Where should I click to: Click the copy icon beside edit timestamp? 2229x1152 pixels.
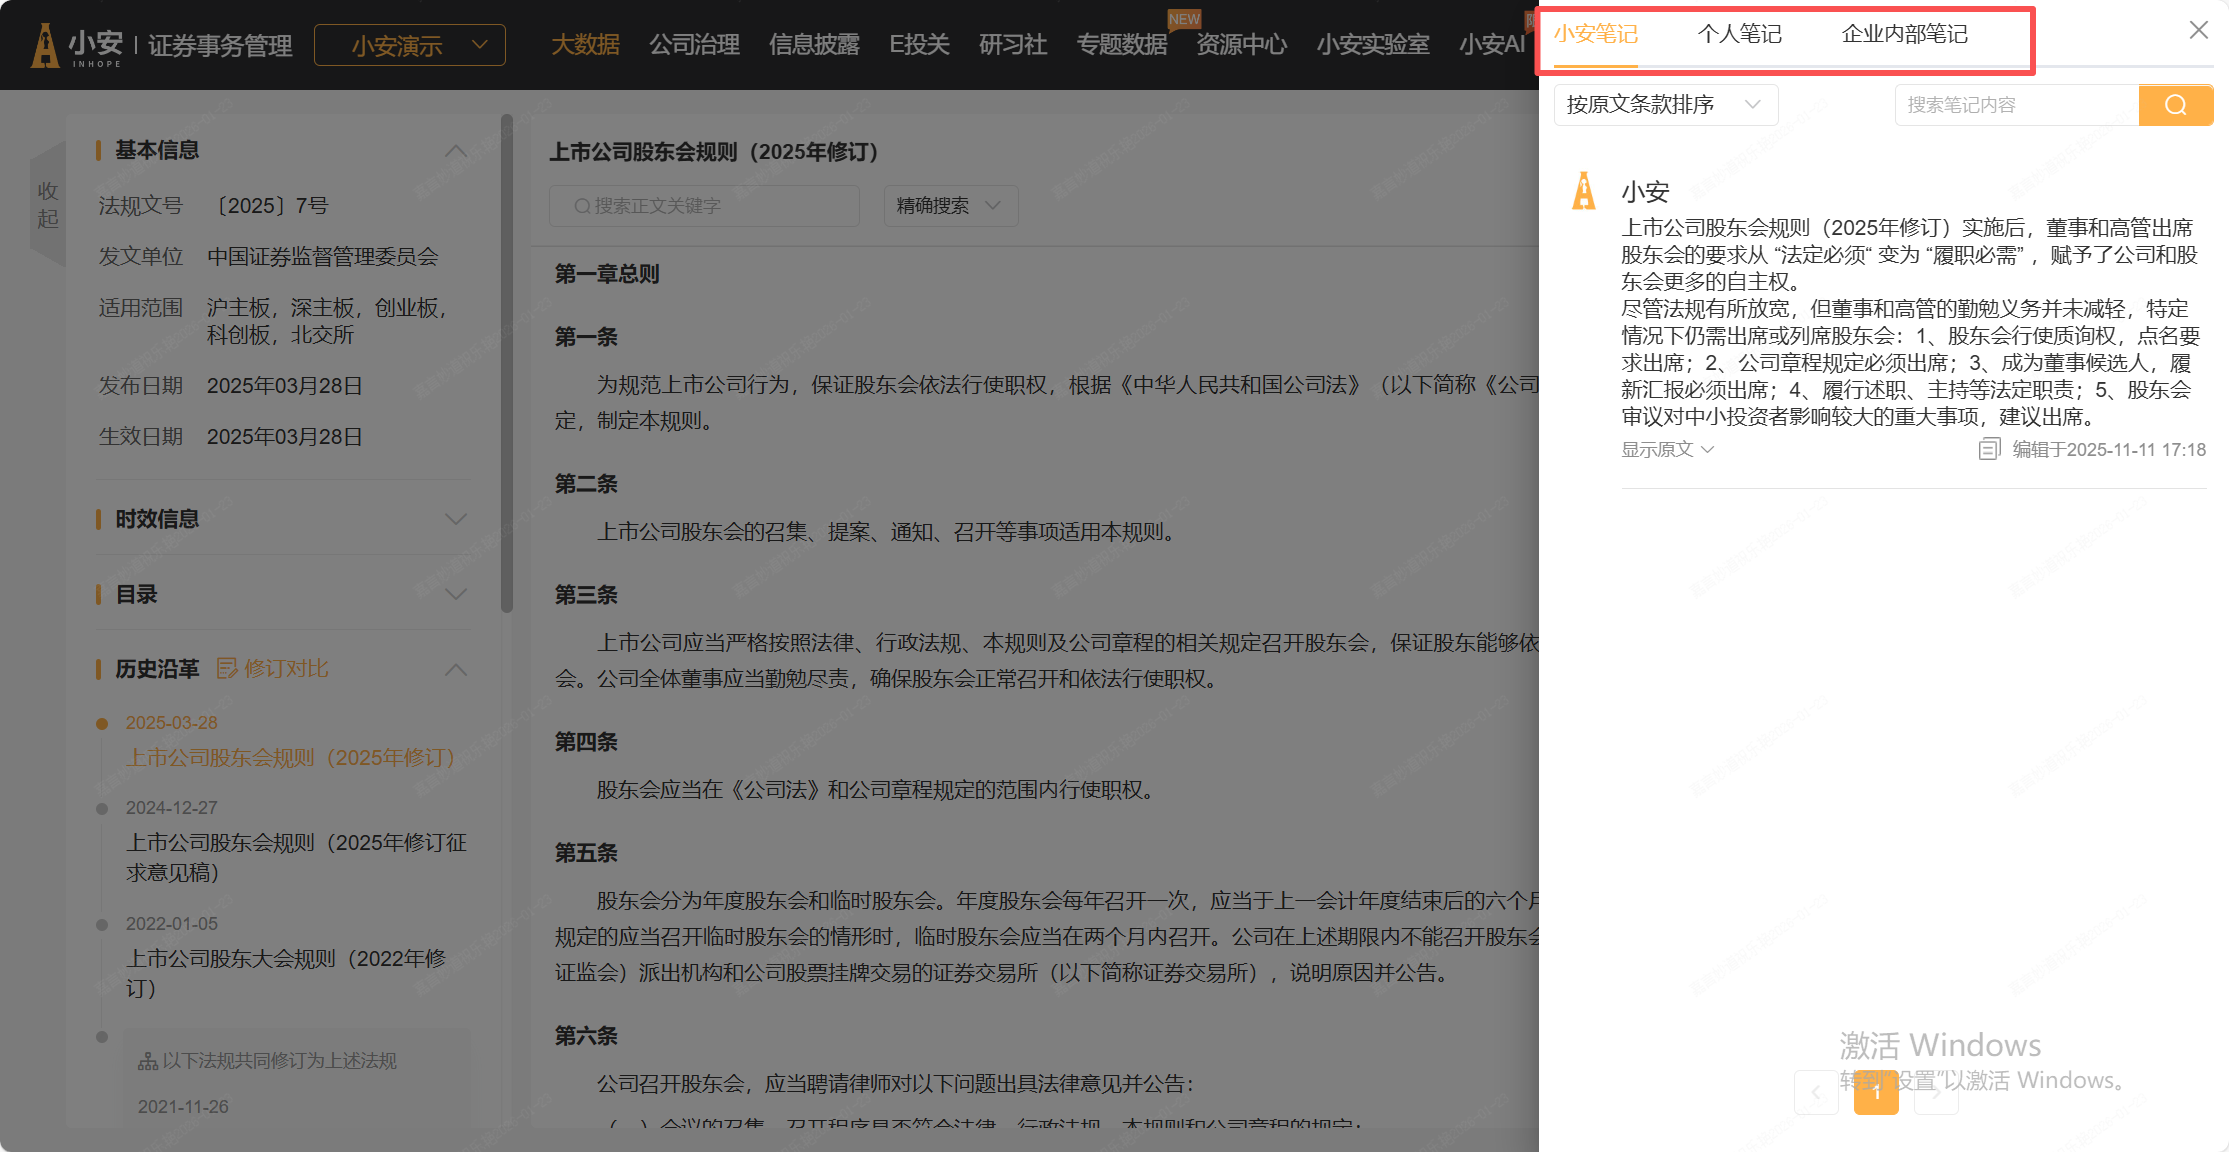[1989, 449]
